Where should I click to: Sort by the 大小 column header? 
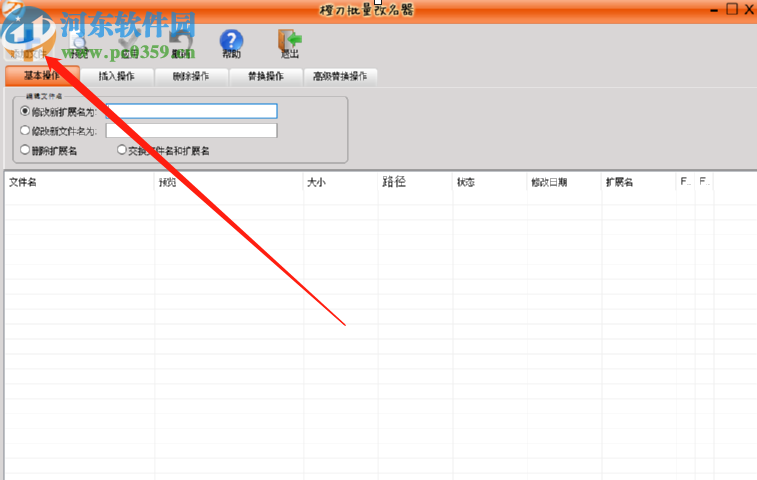(341, 182)
